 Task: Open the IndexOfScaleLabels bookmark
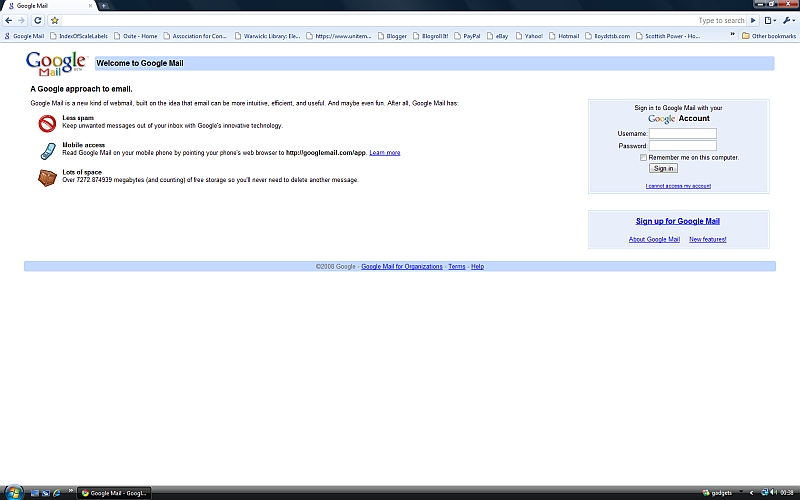coord(79,36)
